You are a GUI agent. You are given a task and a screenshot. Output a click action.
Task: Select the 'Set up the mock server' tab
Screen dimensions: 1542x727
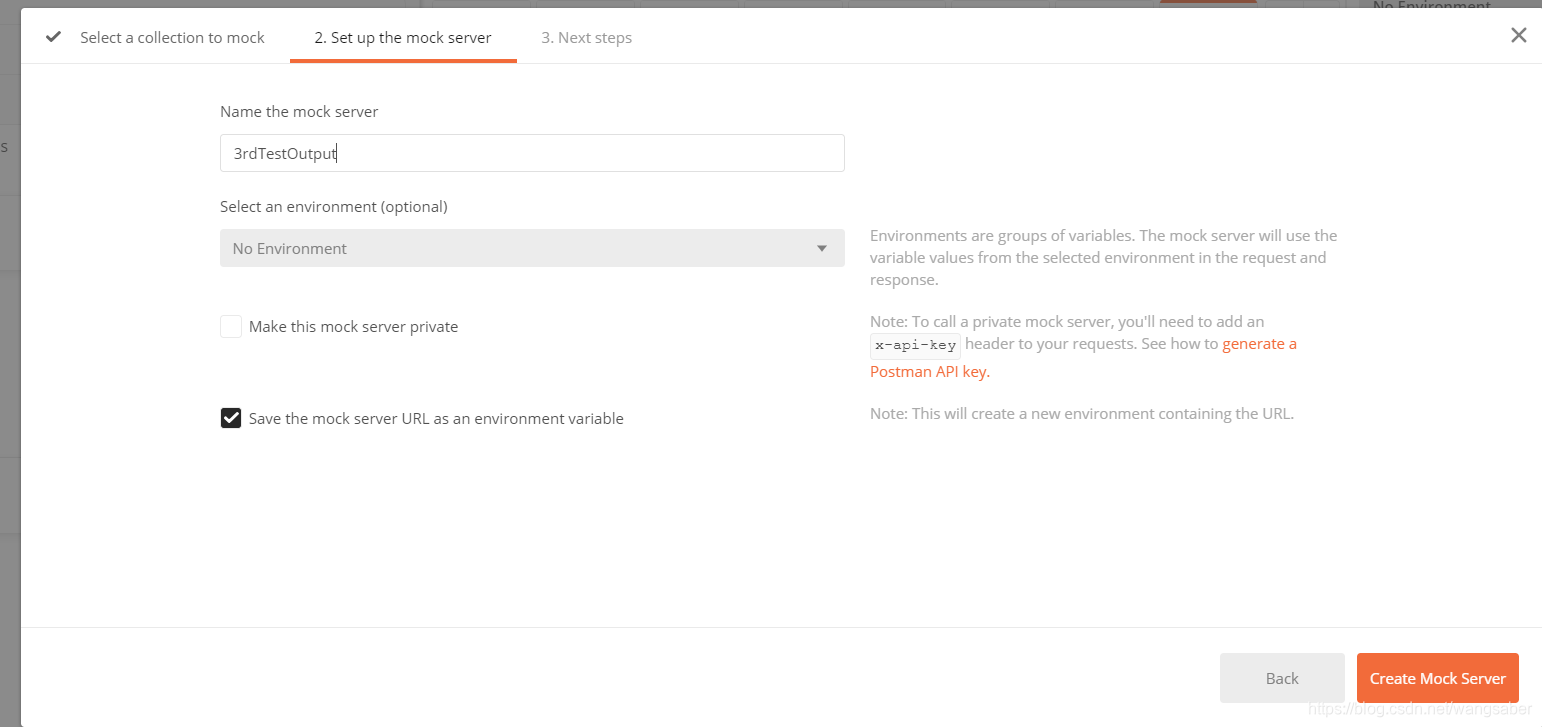click(x=403, y=37)
